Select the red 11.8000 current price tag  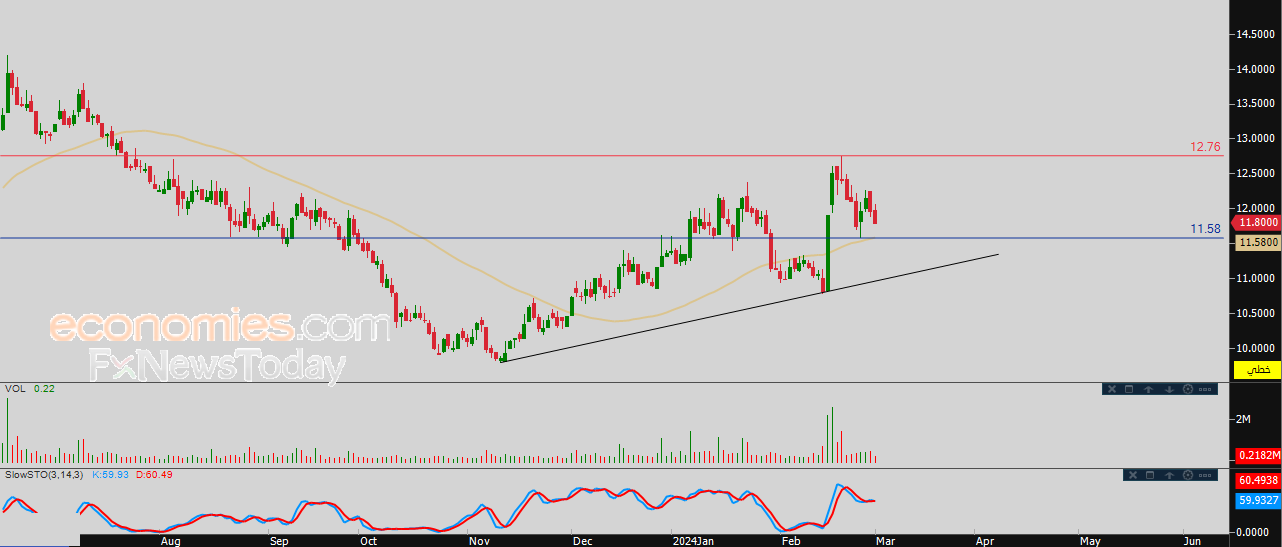pyautogui.click(x=1256, y=223)
